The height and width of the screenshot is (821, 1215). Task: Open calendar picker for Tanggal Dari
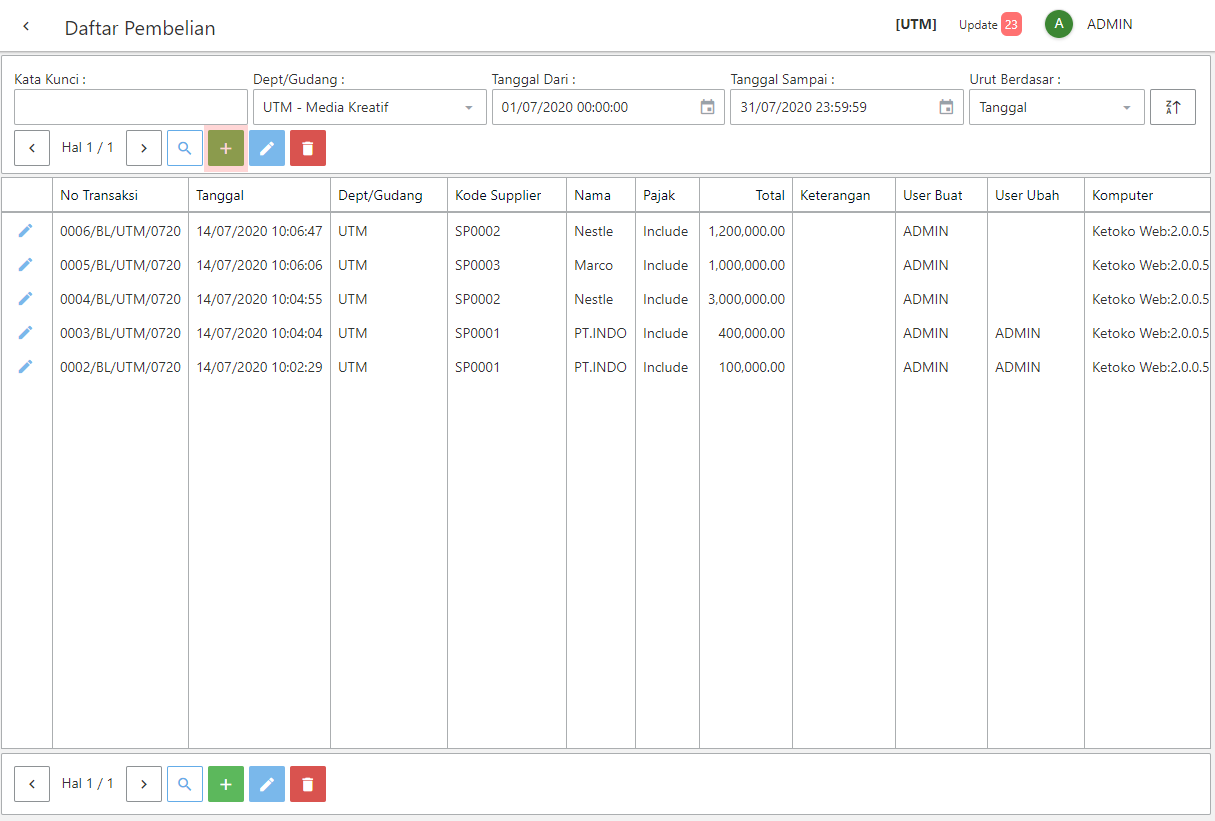707,107
